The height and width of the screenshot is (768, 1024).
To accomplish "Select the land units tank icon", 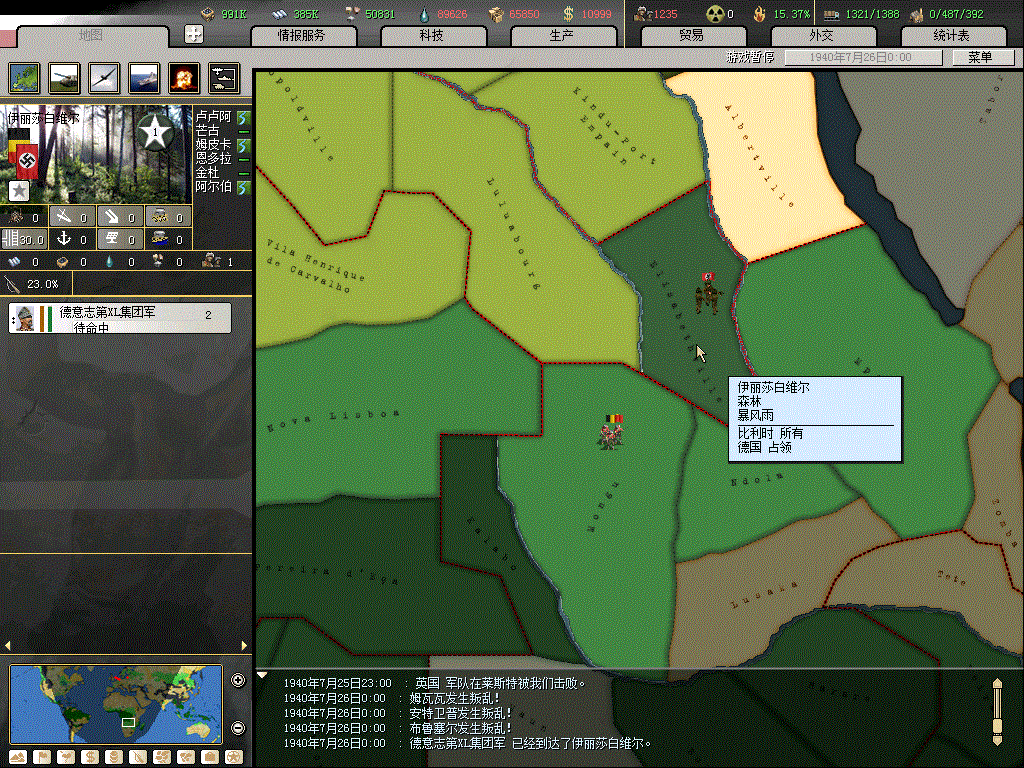I will [x=65, y=78].
